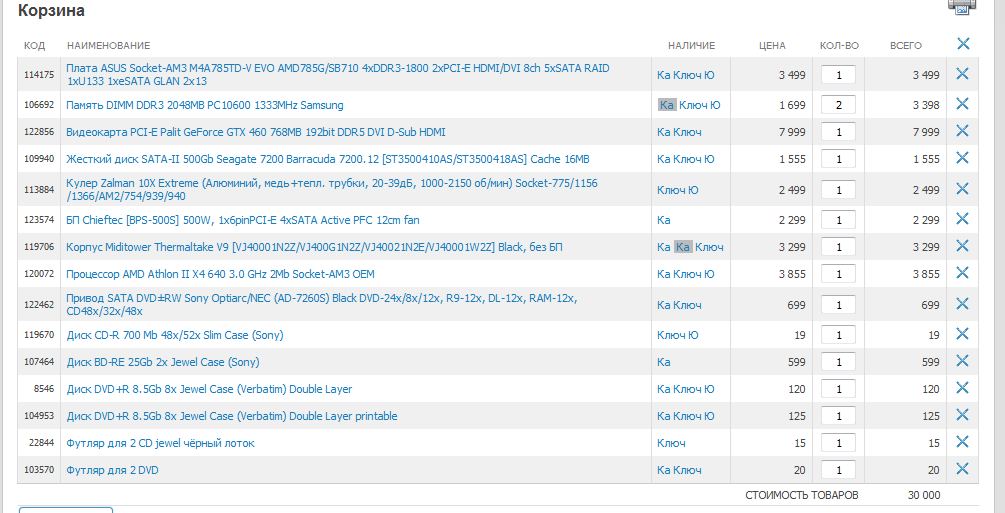1005x513 pixels.
Task: Click the СТОИМОСТЬ ТОВАРОВ label
Action: point(802,495)
